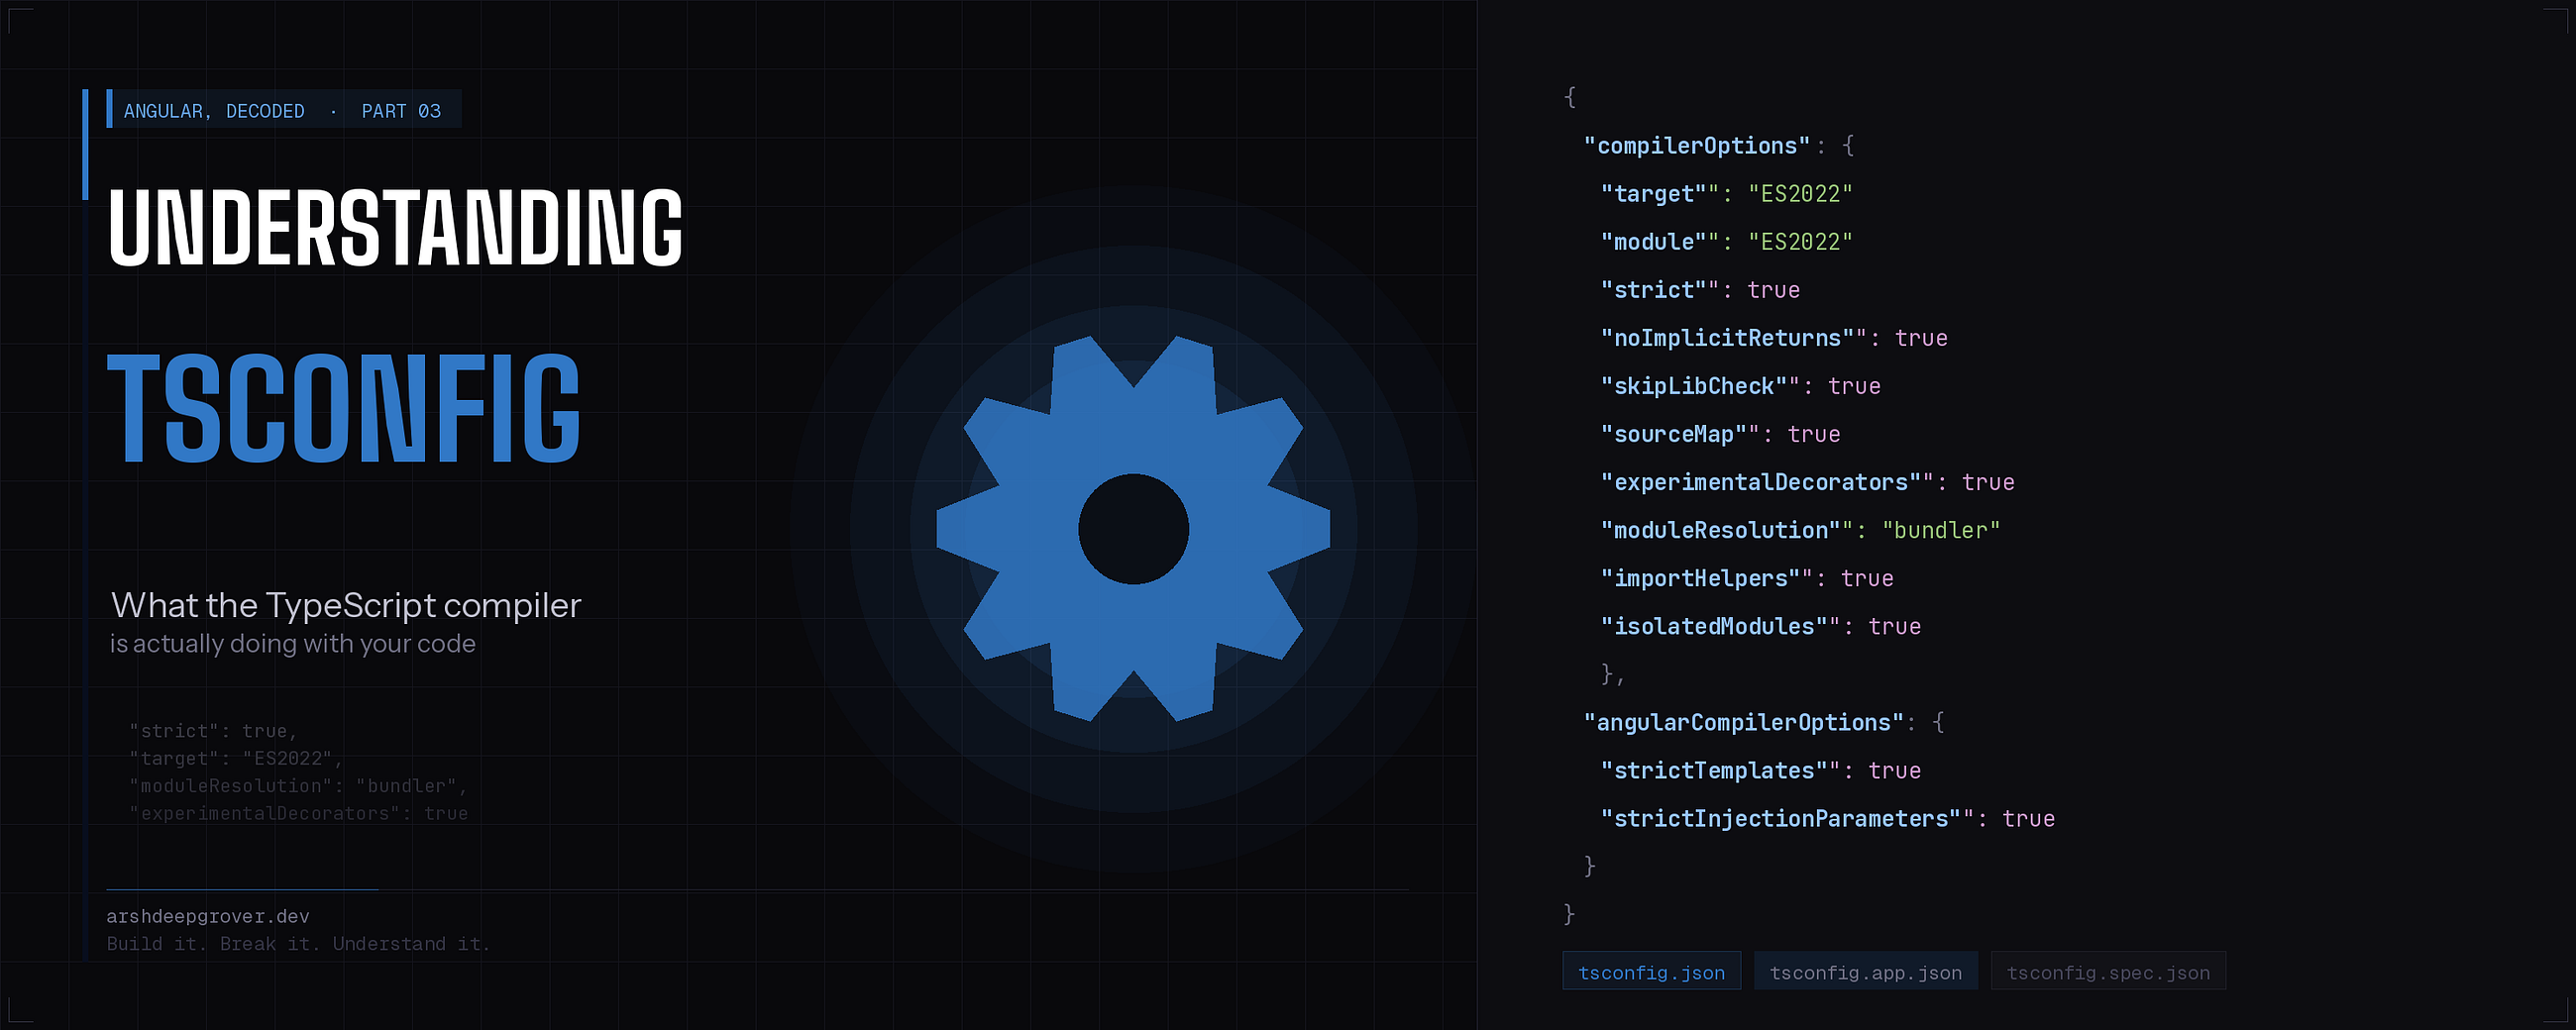Open the tsconfig.spec.json tab
The image size is (2576, 1030).
2108,971
